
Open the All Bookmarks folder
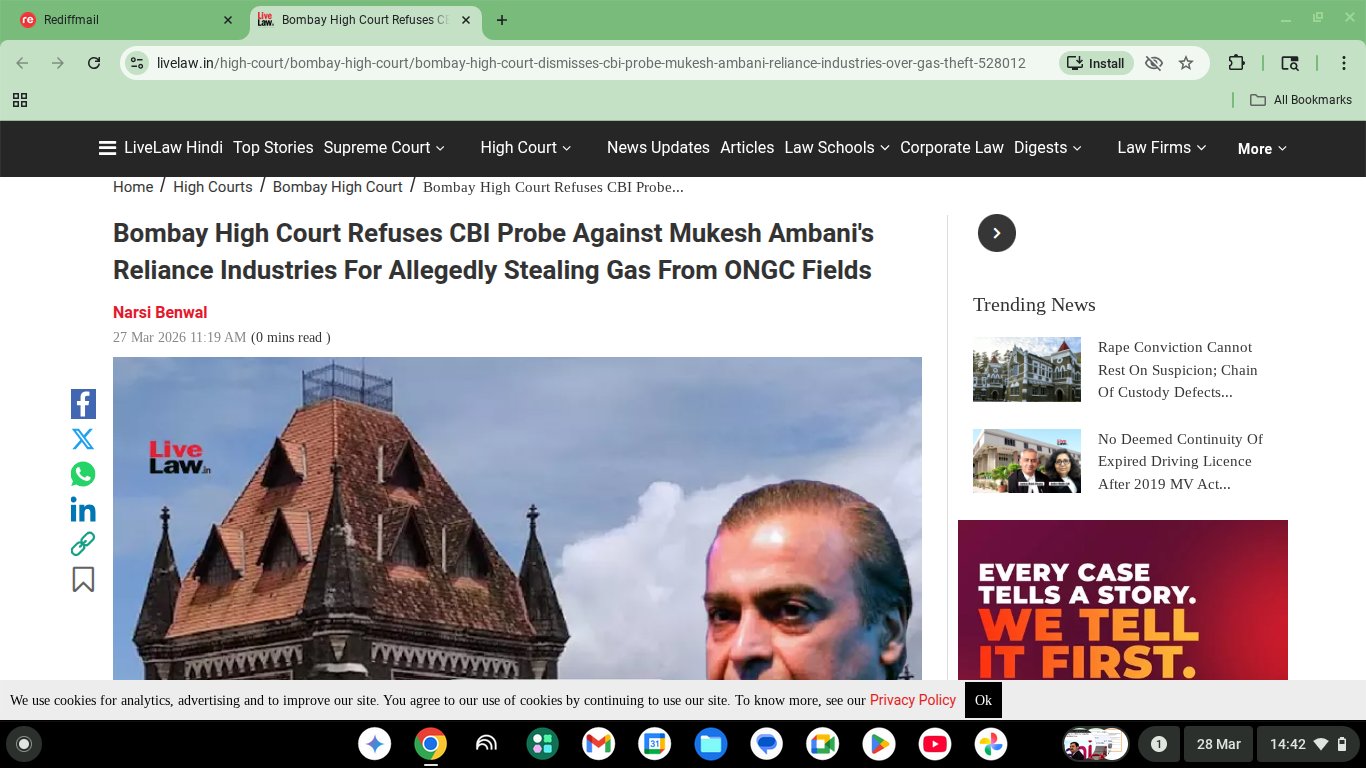click(1300, 100)
